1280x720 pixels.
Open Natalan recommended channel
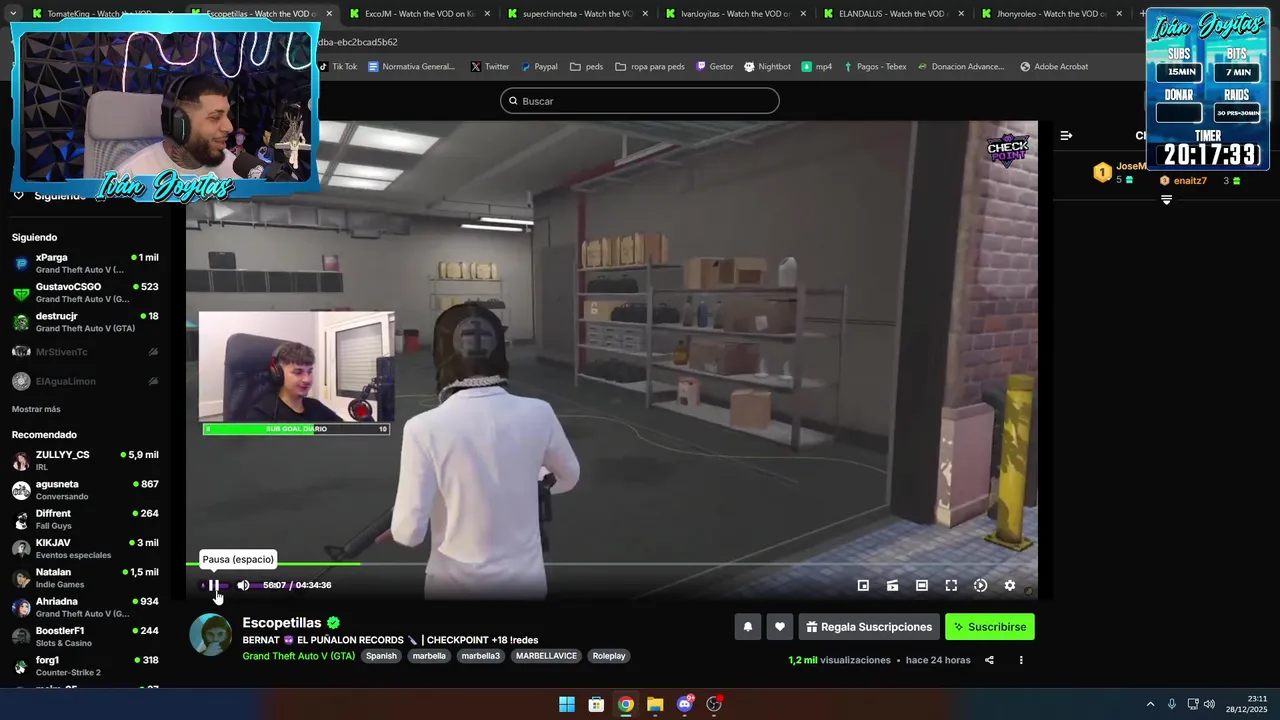tap(85, 578)
